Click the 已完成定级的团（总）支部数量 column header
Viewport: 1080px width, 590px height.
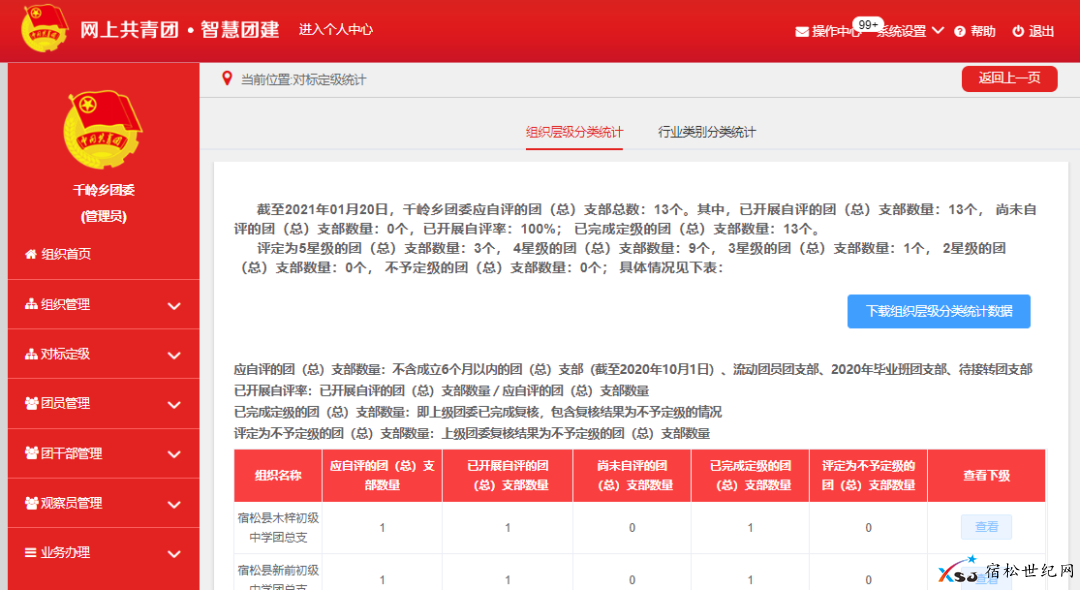coord(750,475)
